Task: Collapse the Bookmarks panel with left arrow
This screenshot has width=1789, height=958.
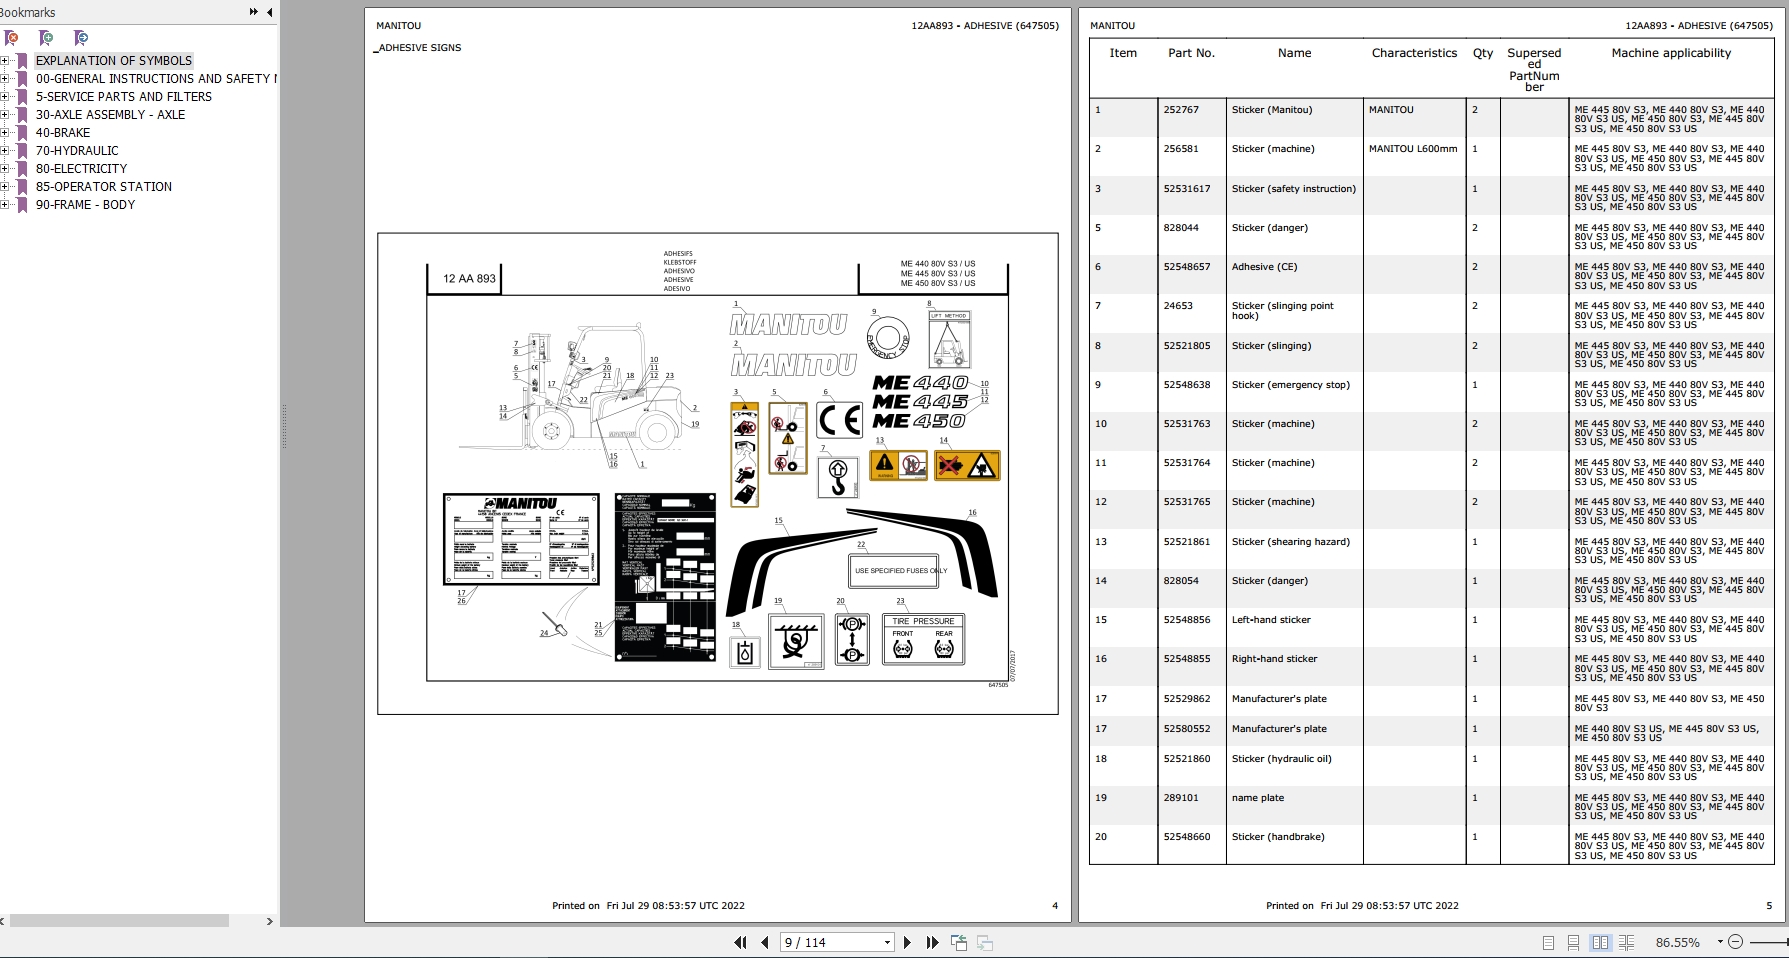Action: coord(269,12)
